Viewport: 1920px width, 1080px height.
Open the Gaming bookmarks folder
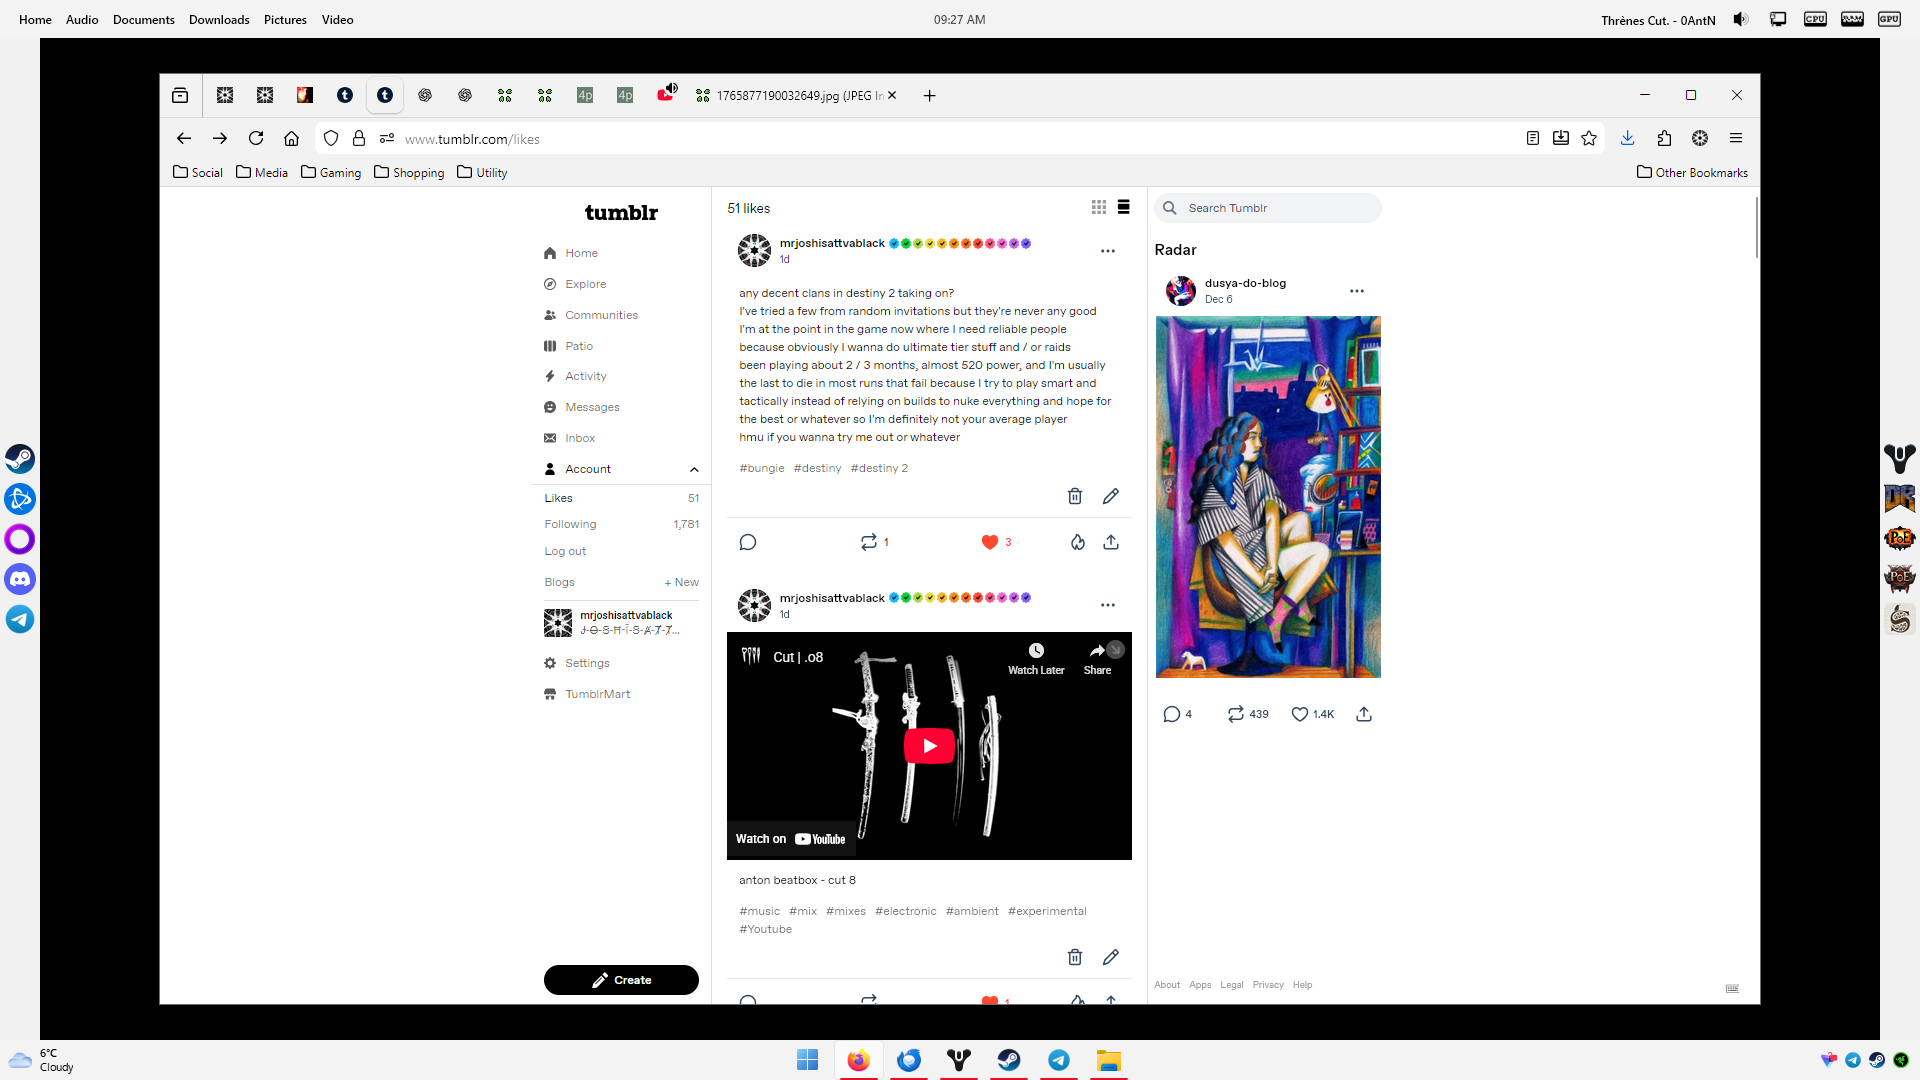point(331,172)
